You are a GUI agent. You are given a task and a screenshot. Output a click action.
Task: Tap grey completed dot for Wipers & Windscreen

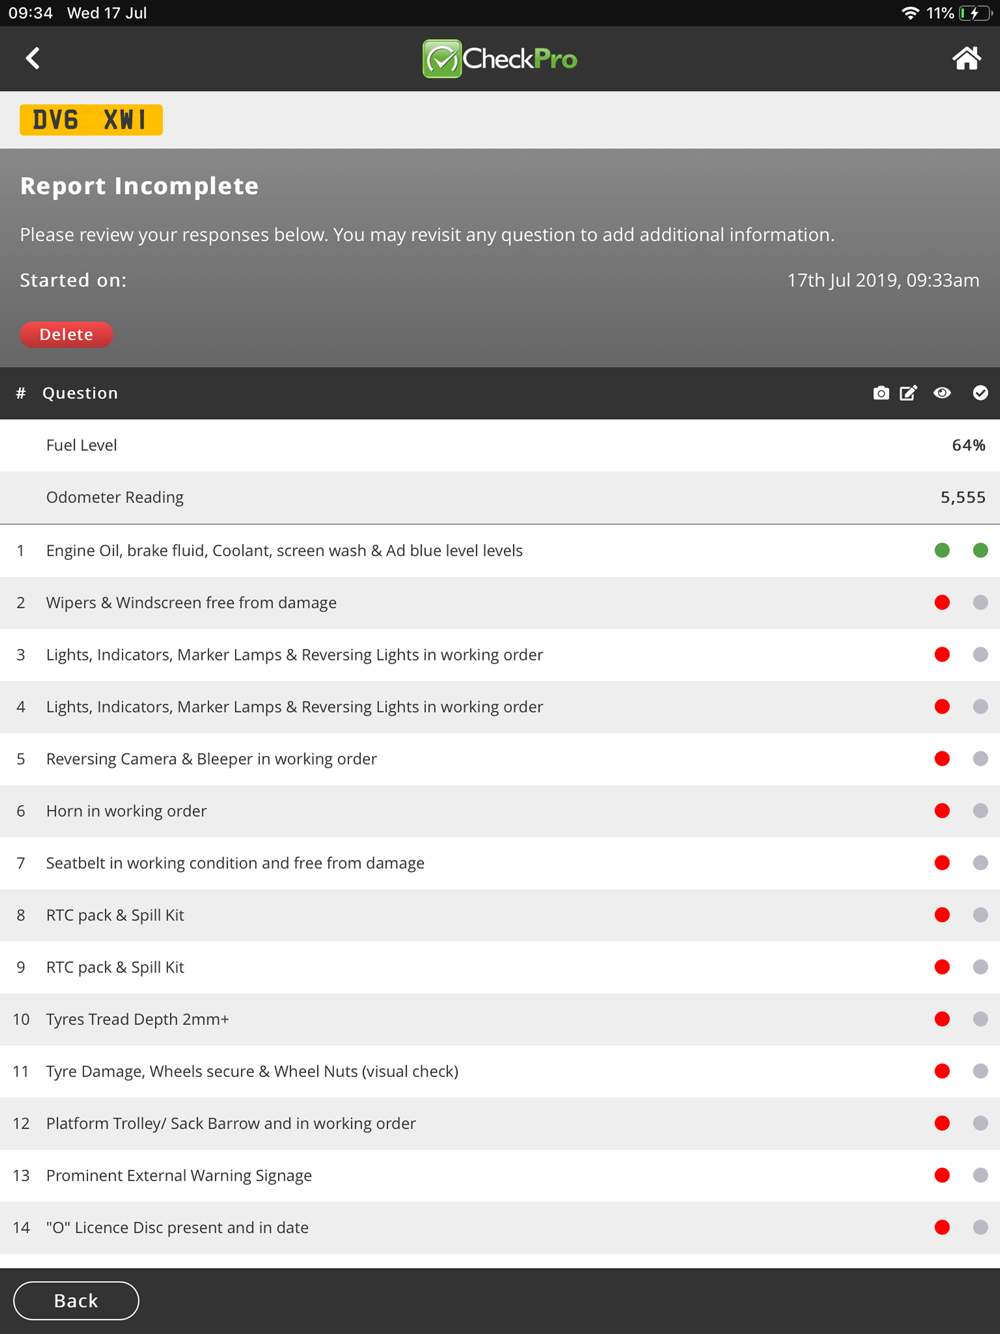980,602
